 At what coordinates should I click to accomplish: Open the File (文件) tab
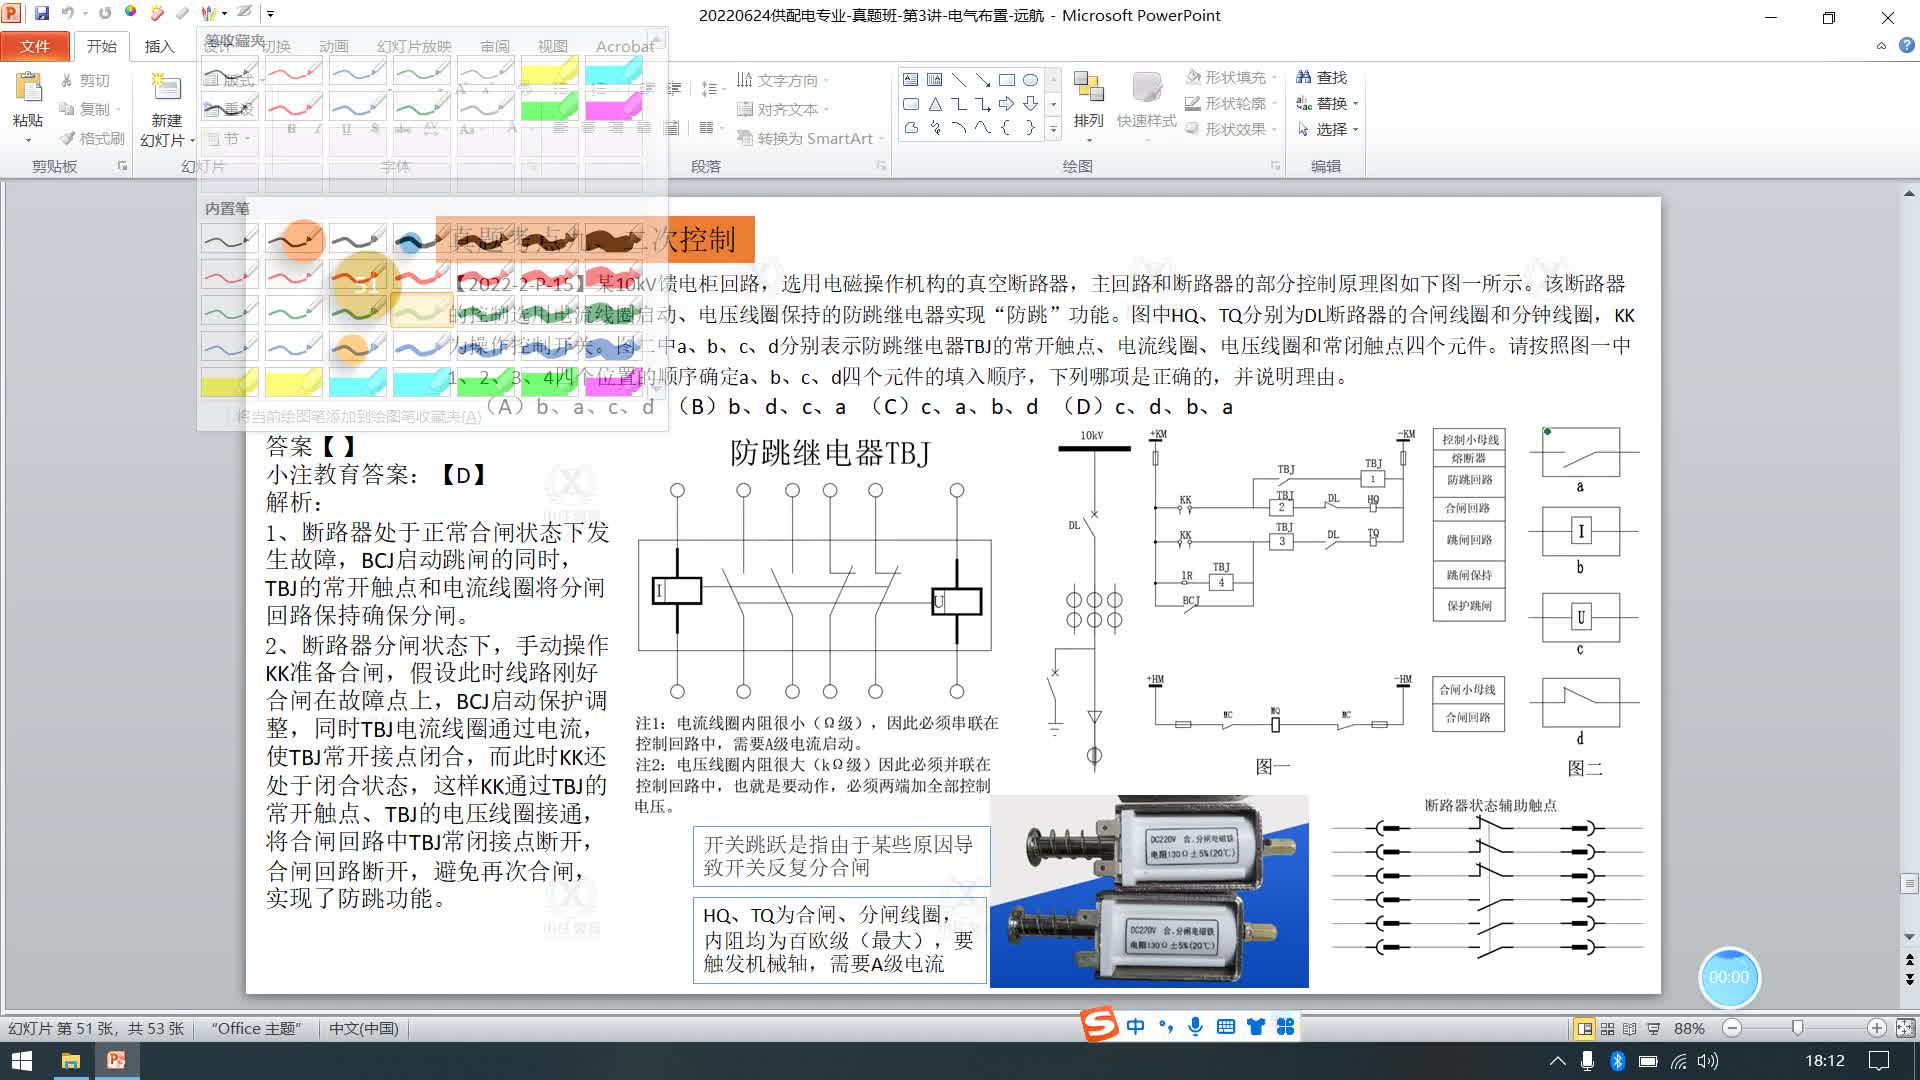click(35, 46)
